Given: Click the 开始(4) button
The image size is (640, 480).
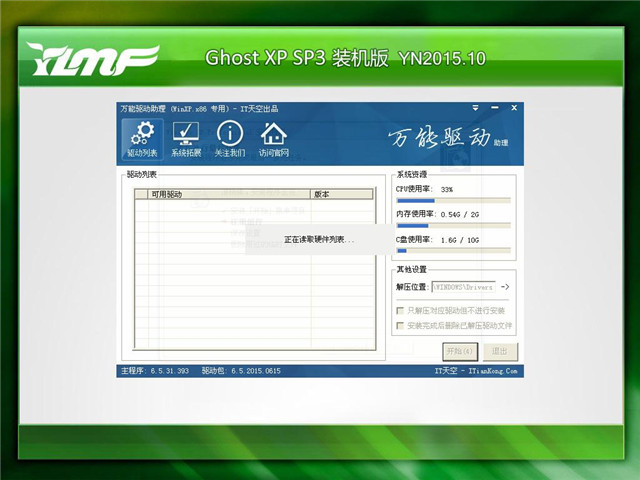Looking at the screenshot, I should pos(460,351).
